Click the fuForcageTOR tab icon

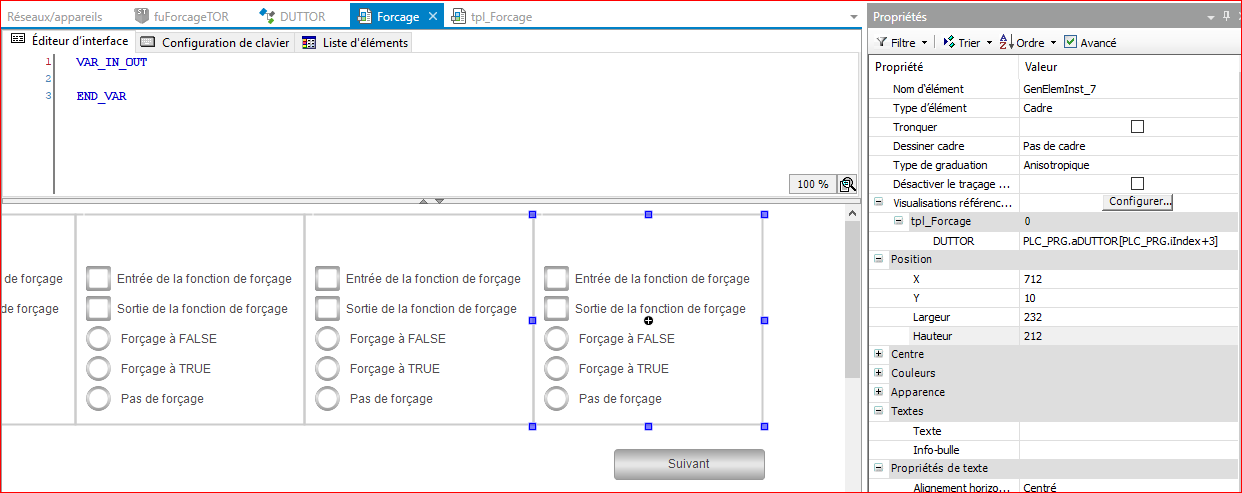[142, 17]
